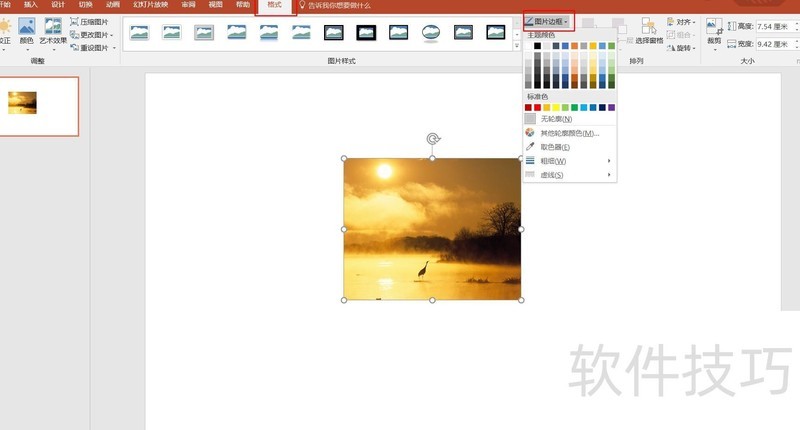
Task: Click the 选择窗格 selection pane icon
Action: pos(648,26)
